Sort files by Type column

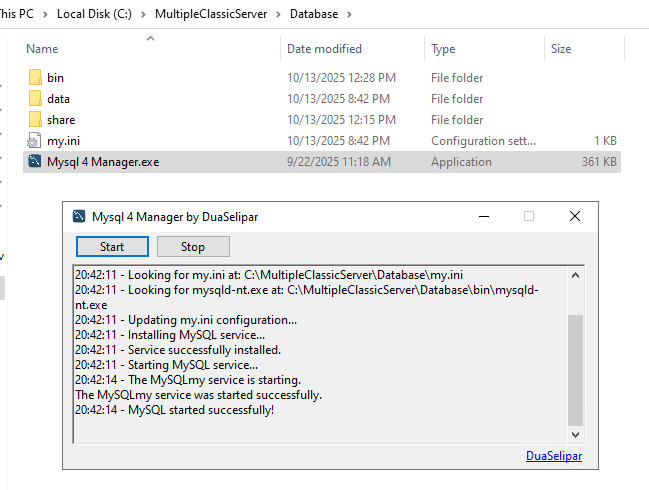443,49
